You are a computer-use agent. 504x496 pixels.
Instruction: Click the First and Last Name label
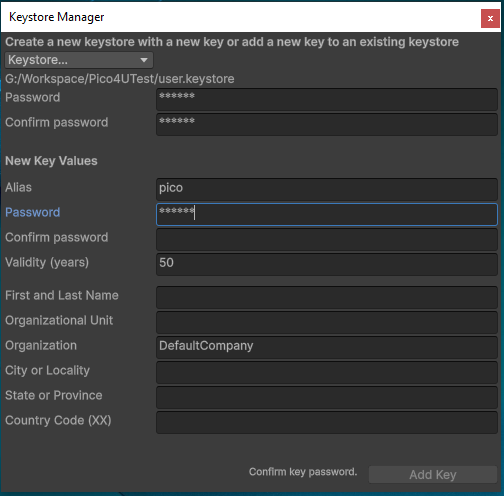point(62,295)
